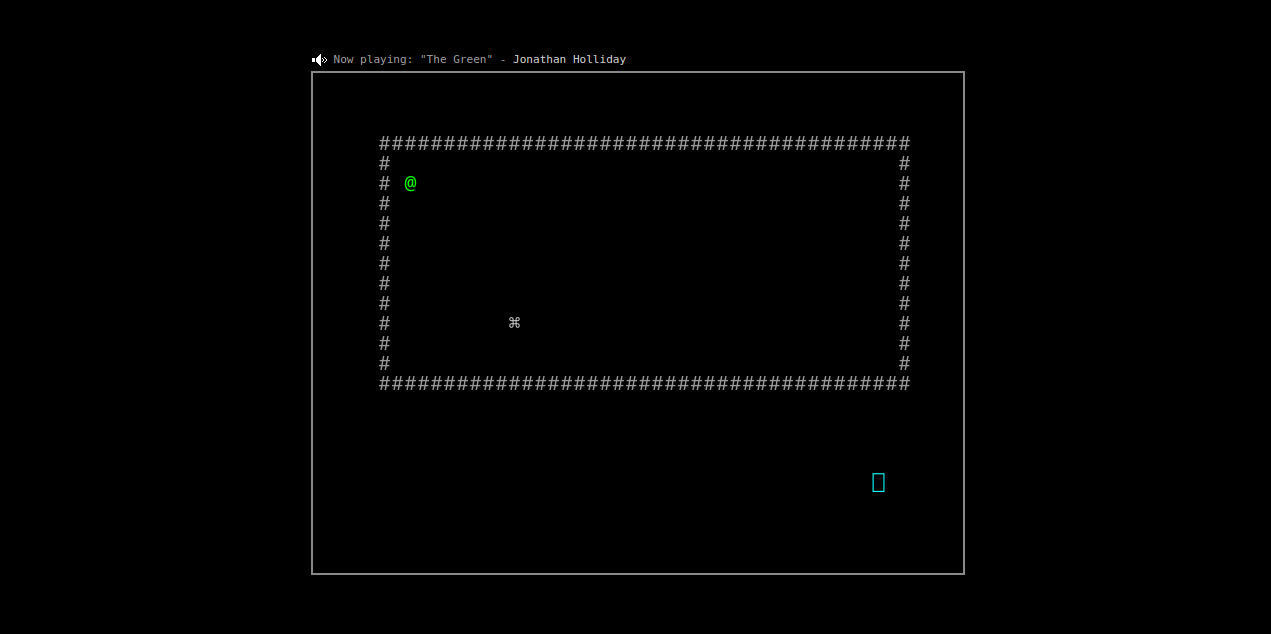Click the floor tile just left of ⌘

[501, 323]
